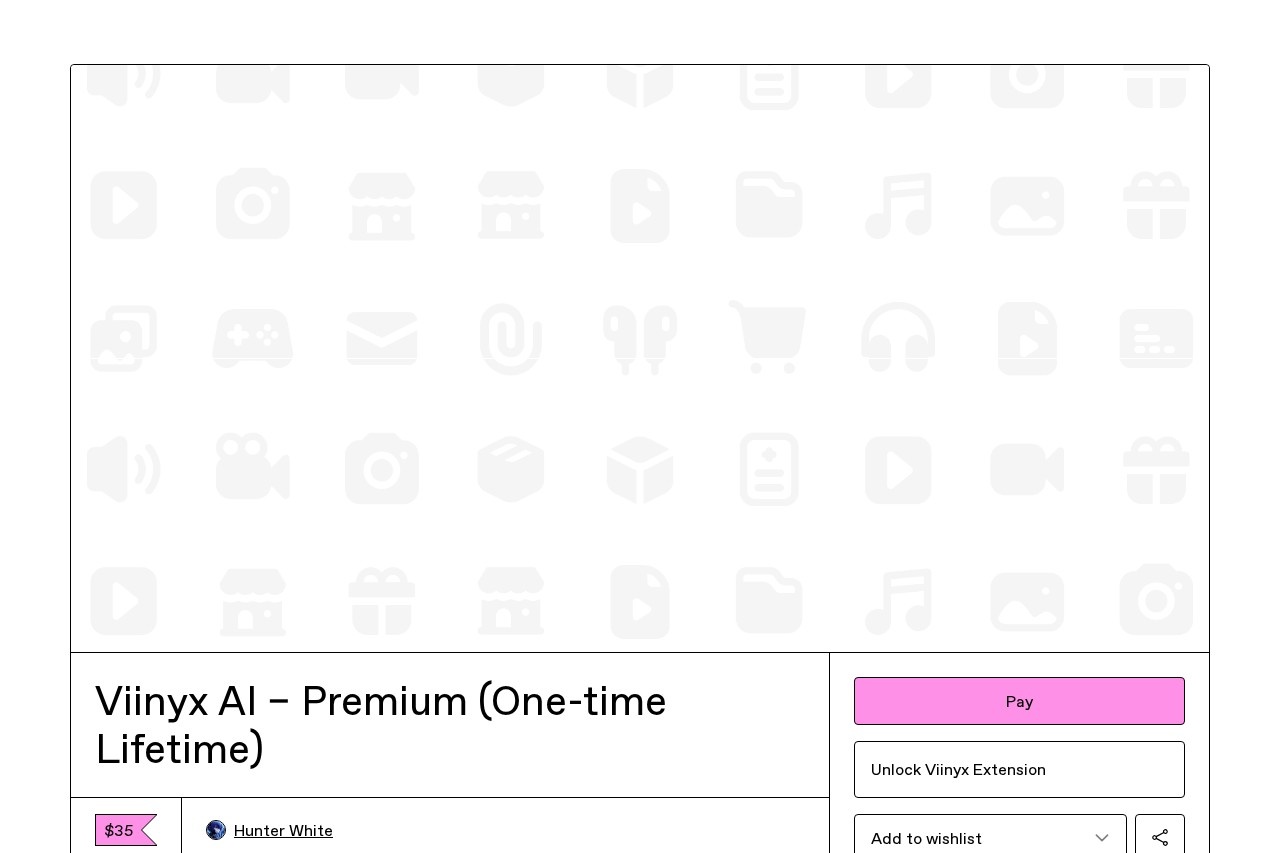Click the share icon button
Viewport: 1280px width, 853px height.
1160,838
